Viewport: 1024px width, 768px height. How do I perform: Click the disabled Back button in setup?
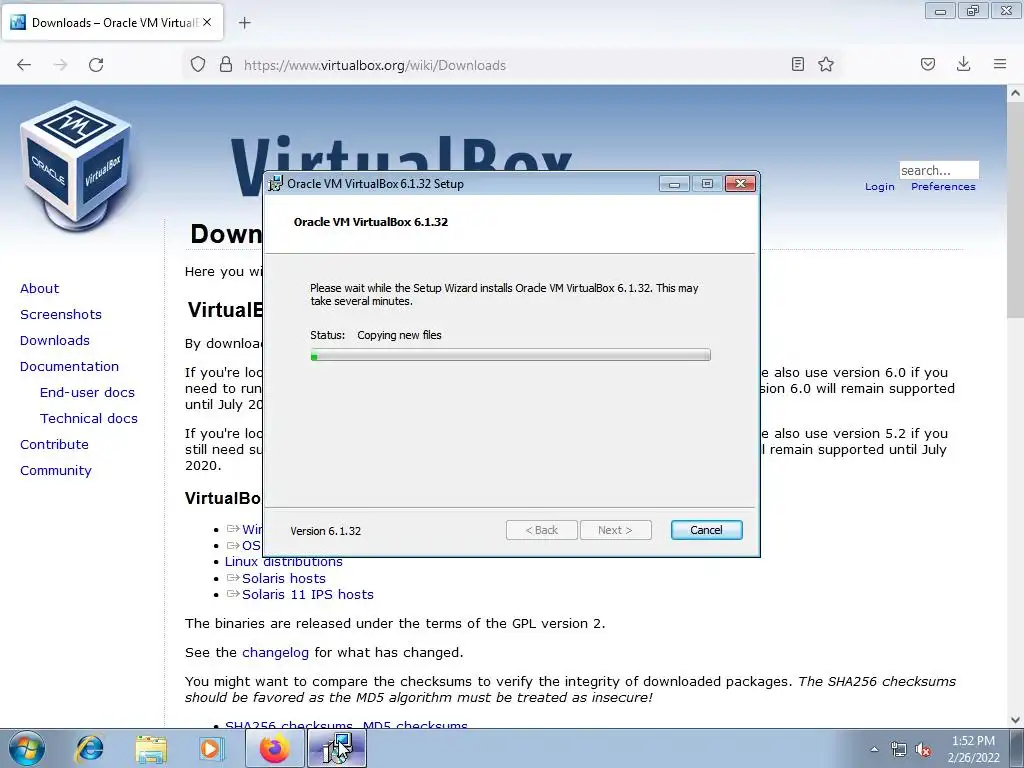coord(541,530)
